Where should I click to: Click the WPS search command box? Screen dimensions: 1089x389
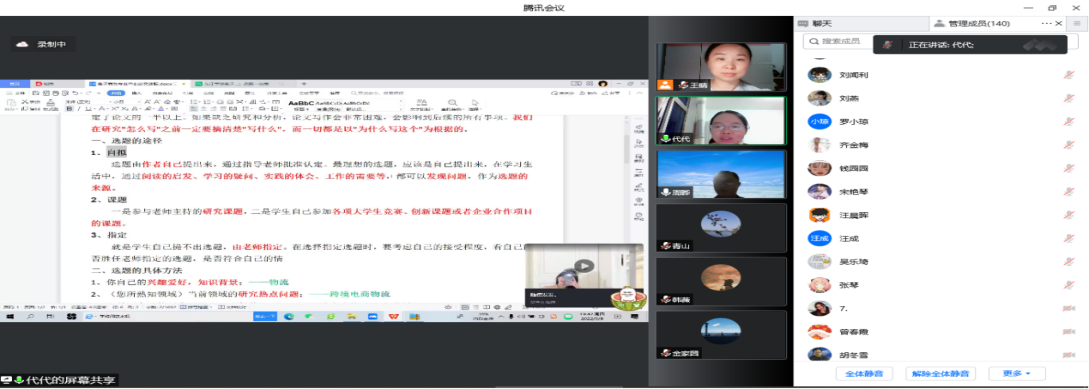pyautogui.click(x=378, y=92)
